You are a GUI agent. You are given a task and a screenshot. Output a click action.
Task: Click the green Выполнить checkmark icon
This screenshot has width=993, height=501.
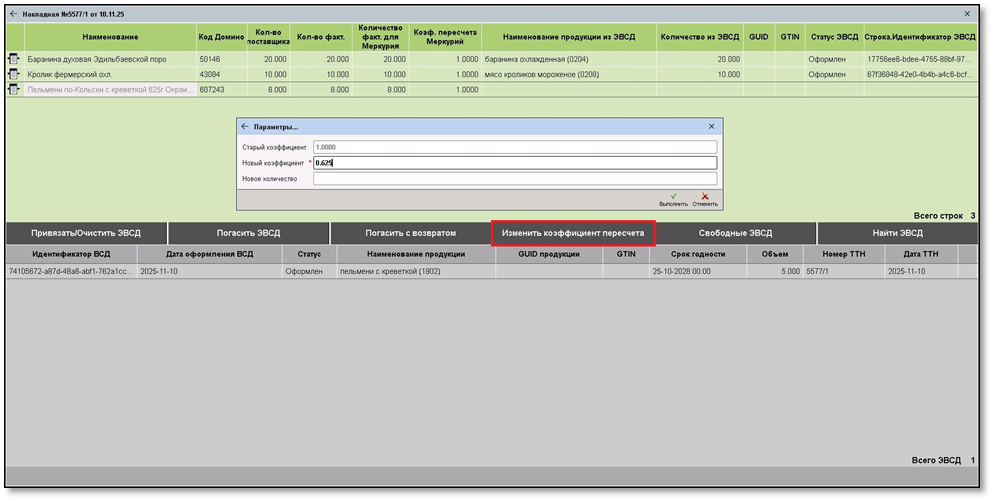tap(673, 197)
